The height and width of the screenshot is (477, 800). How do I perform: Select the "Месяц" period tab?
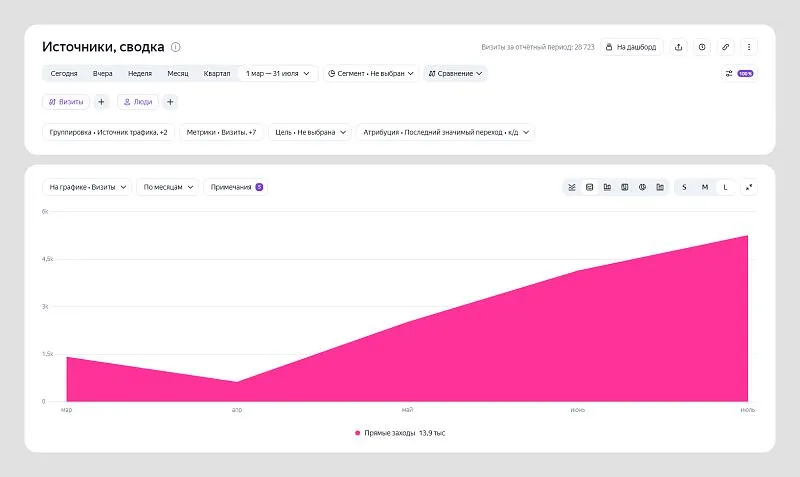(178, 73)
